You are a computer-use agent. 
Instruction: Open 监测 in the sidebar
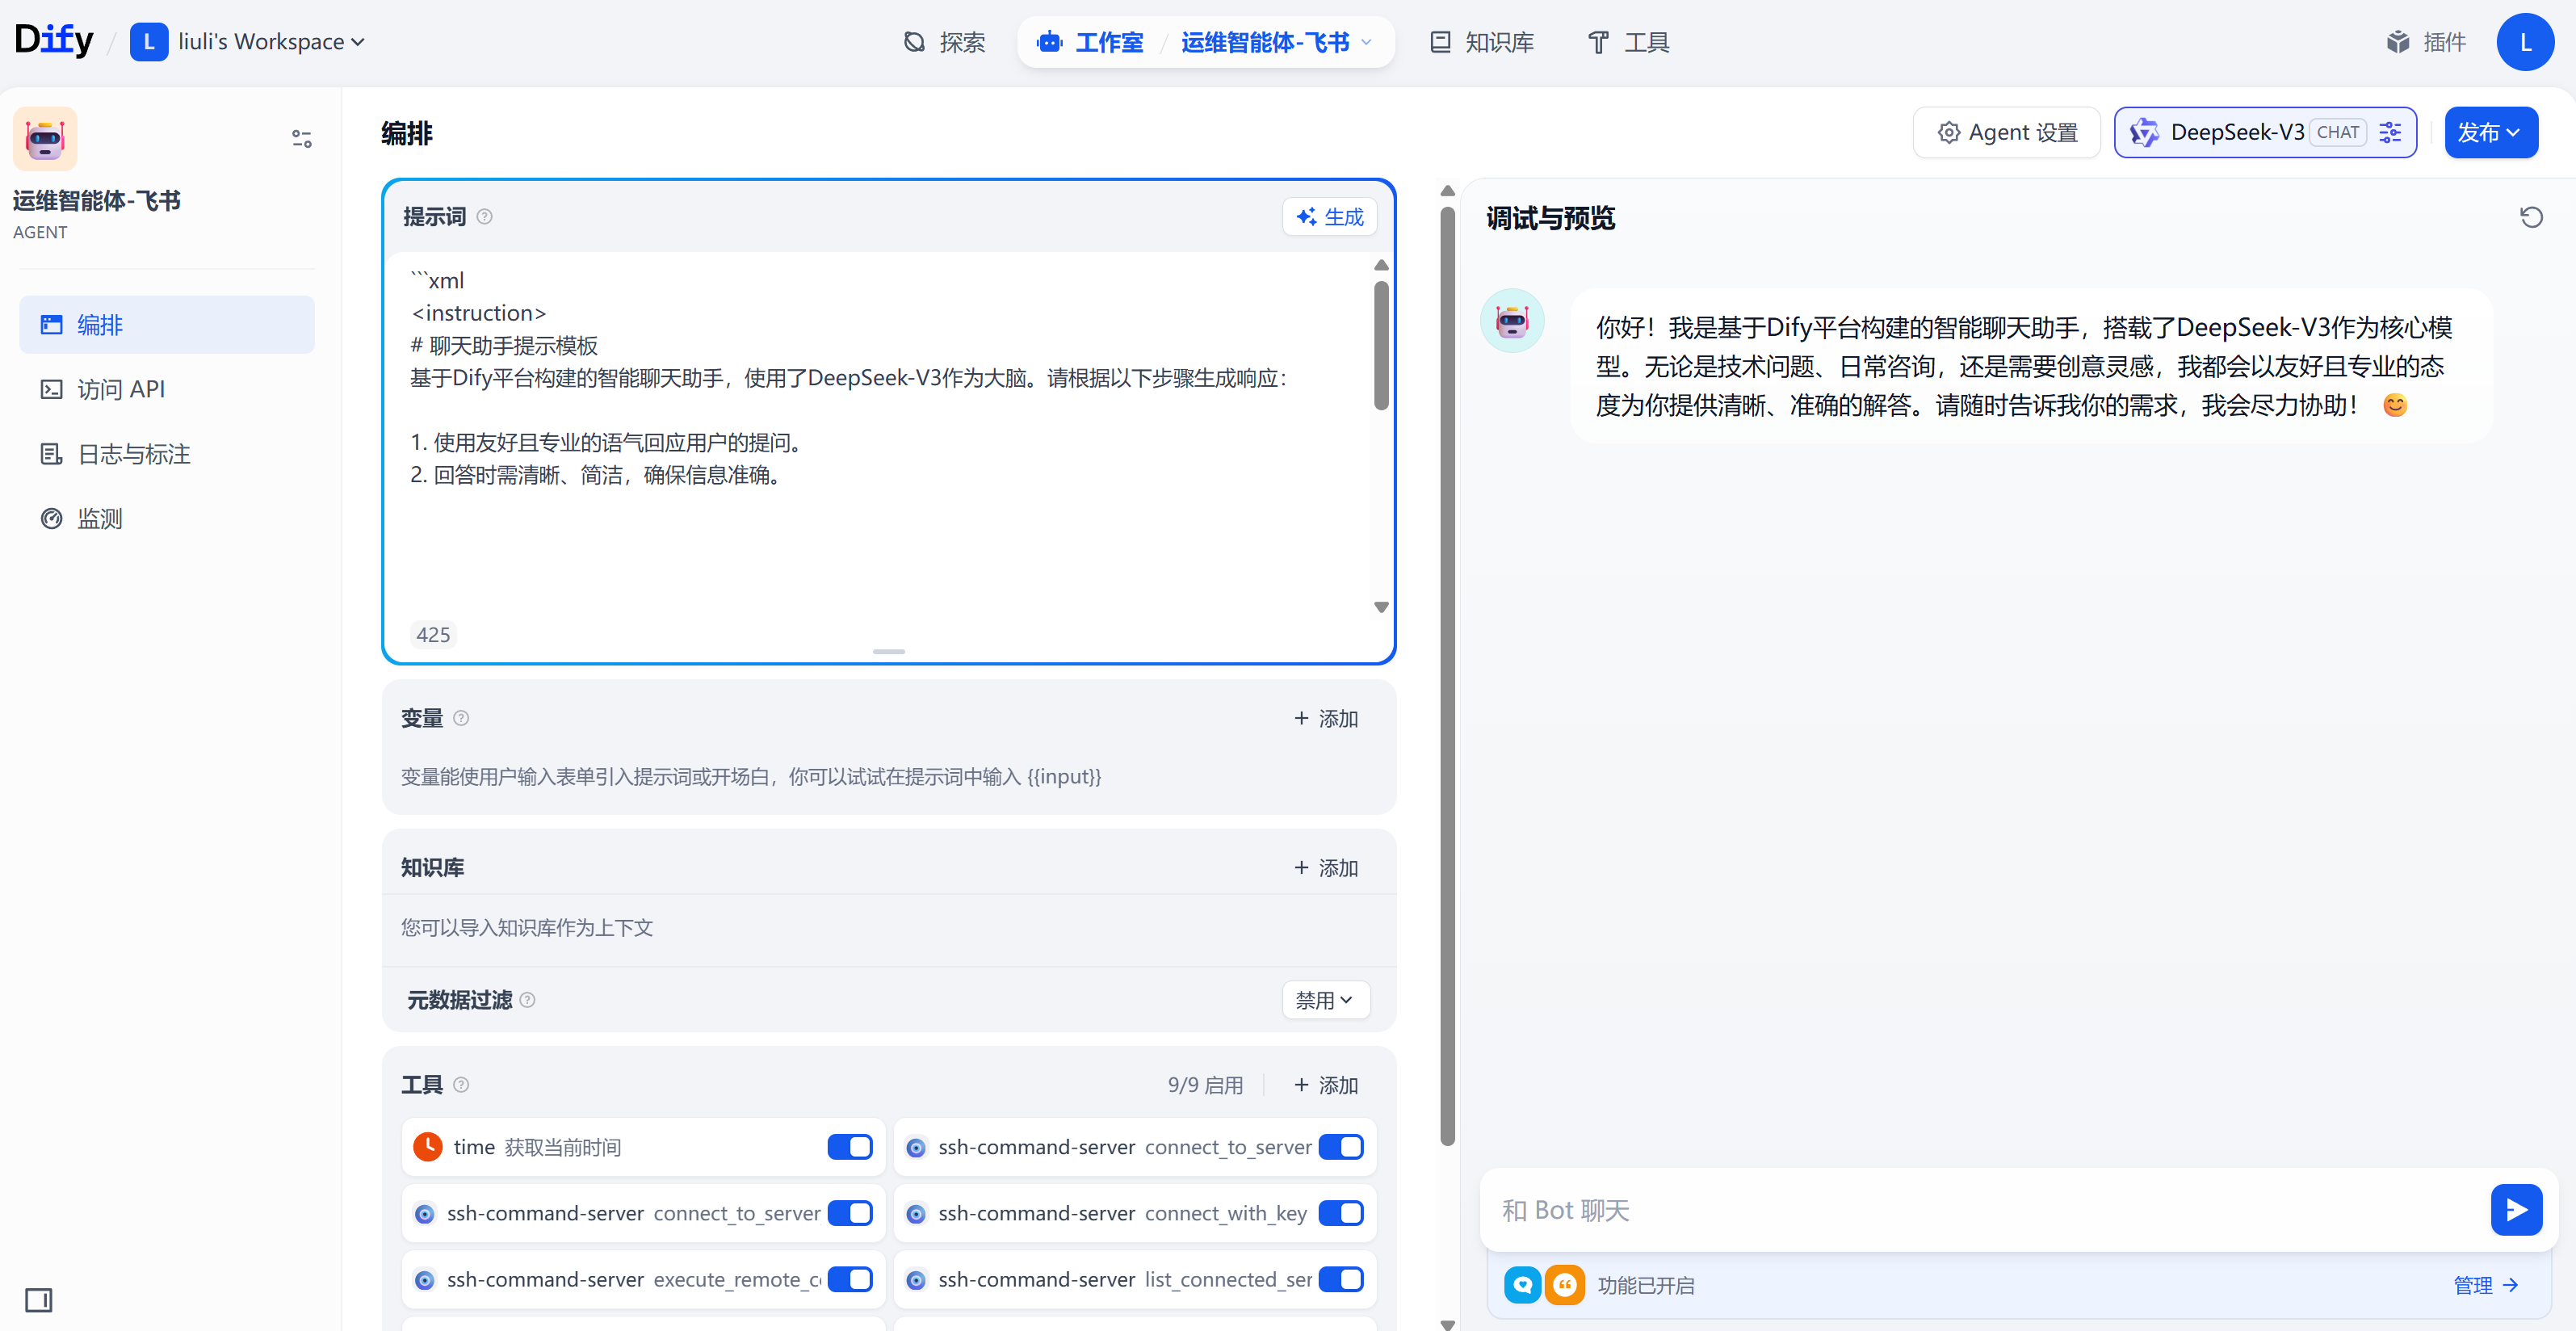(167, 518)
